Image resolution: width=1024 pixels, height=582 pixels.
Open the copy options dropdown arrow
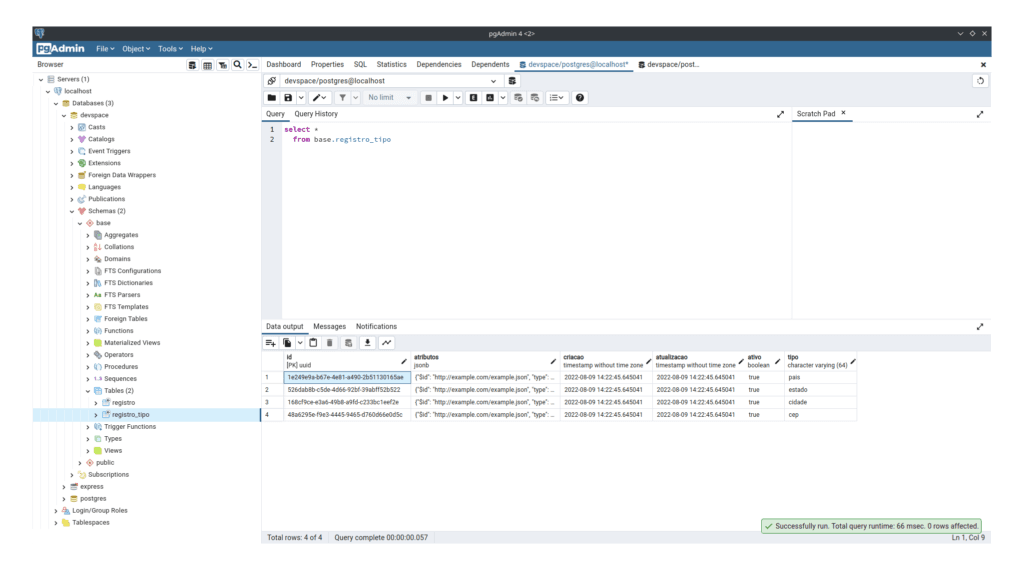[300, 343]
